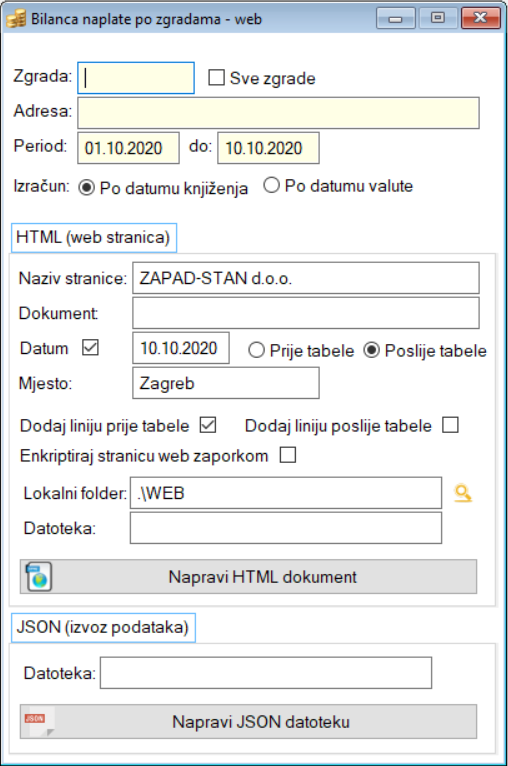Enable Dodaj liniju poslije tabele
Screen dimensions: 508x766
click(450, 425)
